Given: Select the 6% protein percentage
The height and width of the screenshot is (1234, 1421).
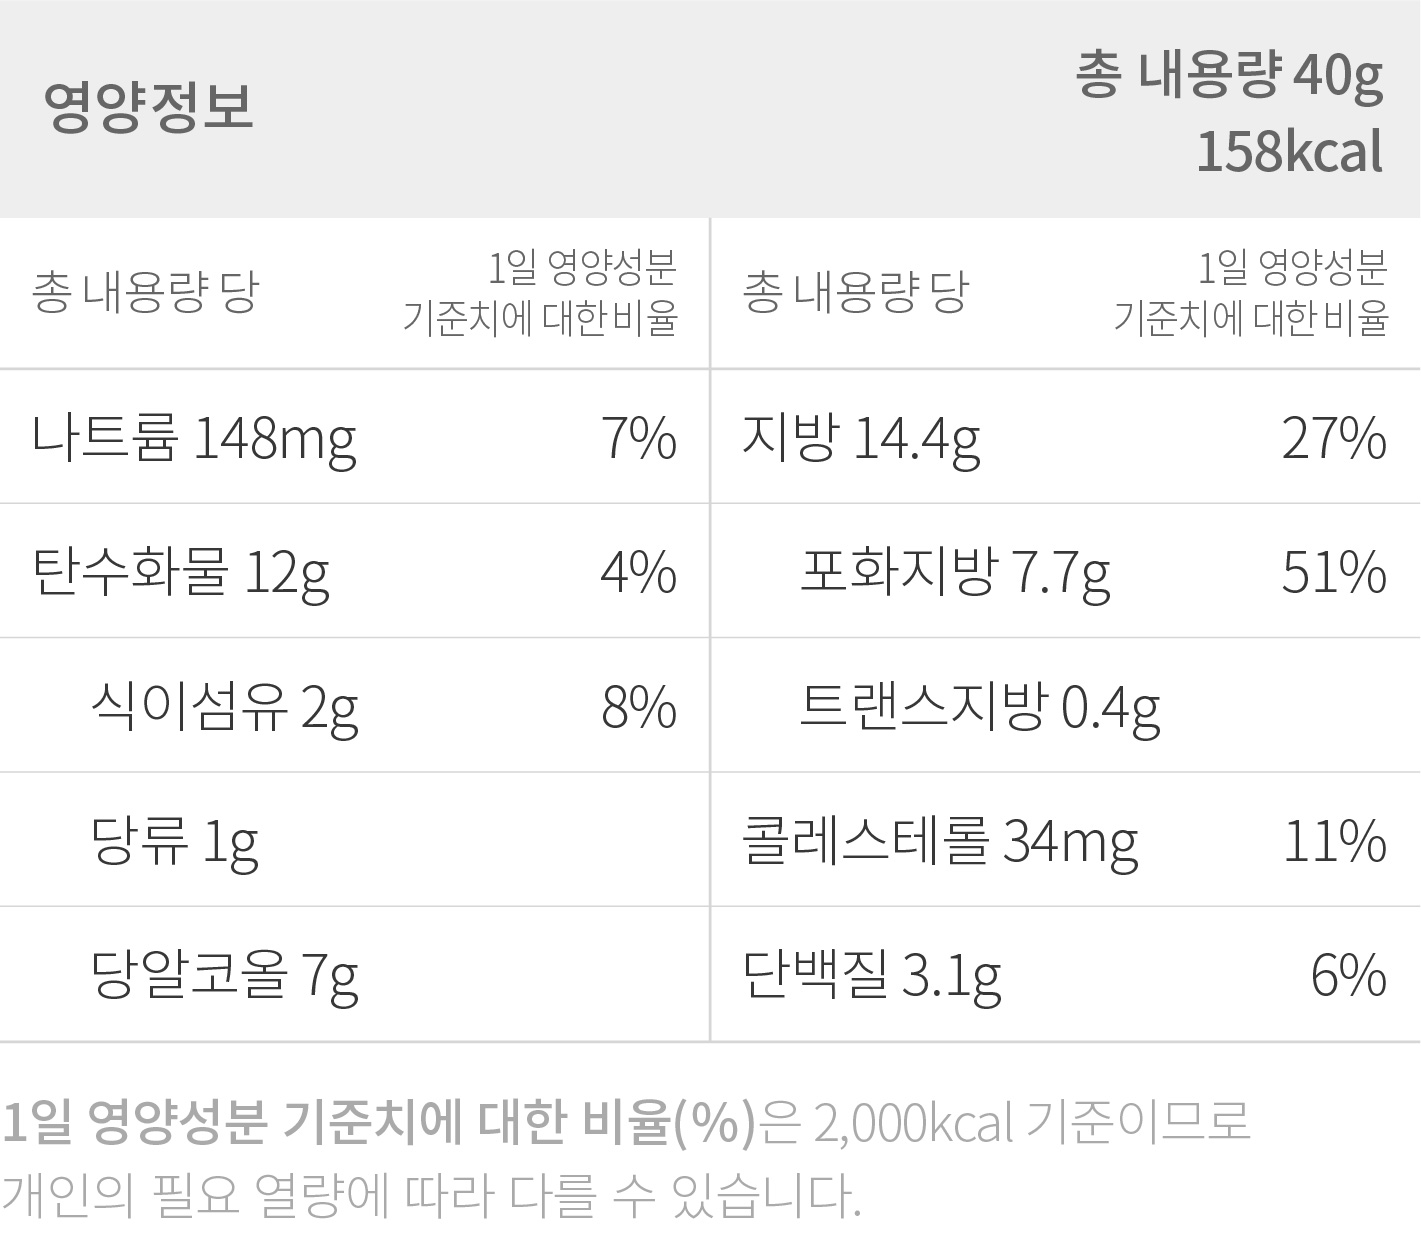Looking at the screenshot, I should point(1349,976).
